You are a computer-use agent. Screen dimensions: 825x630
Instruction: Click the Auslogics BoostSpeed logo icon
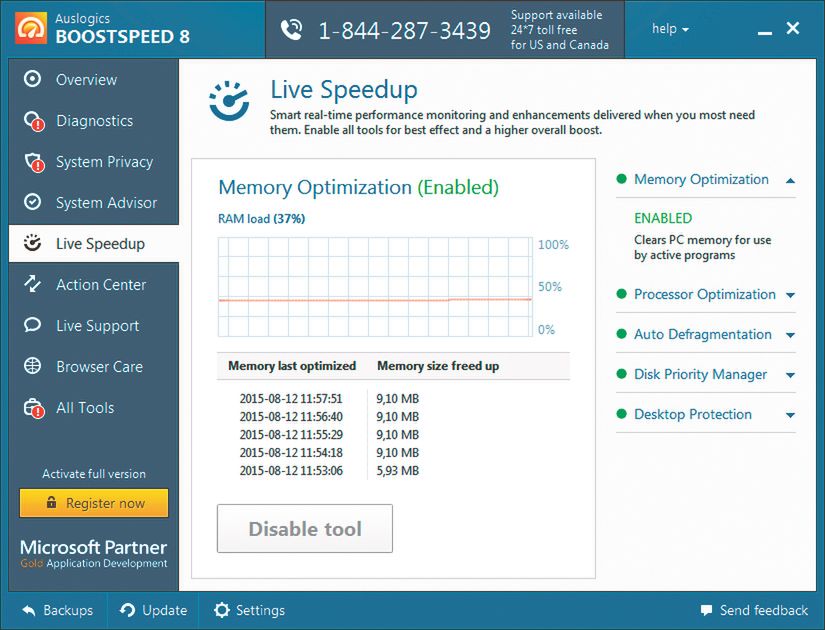31,28
